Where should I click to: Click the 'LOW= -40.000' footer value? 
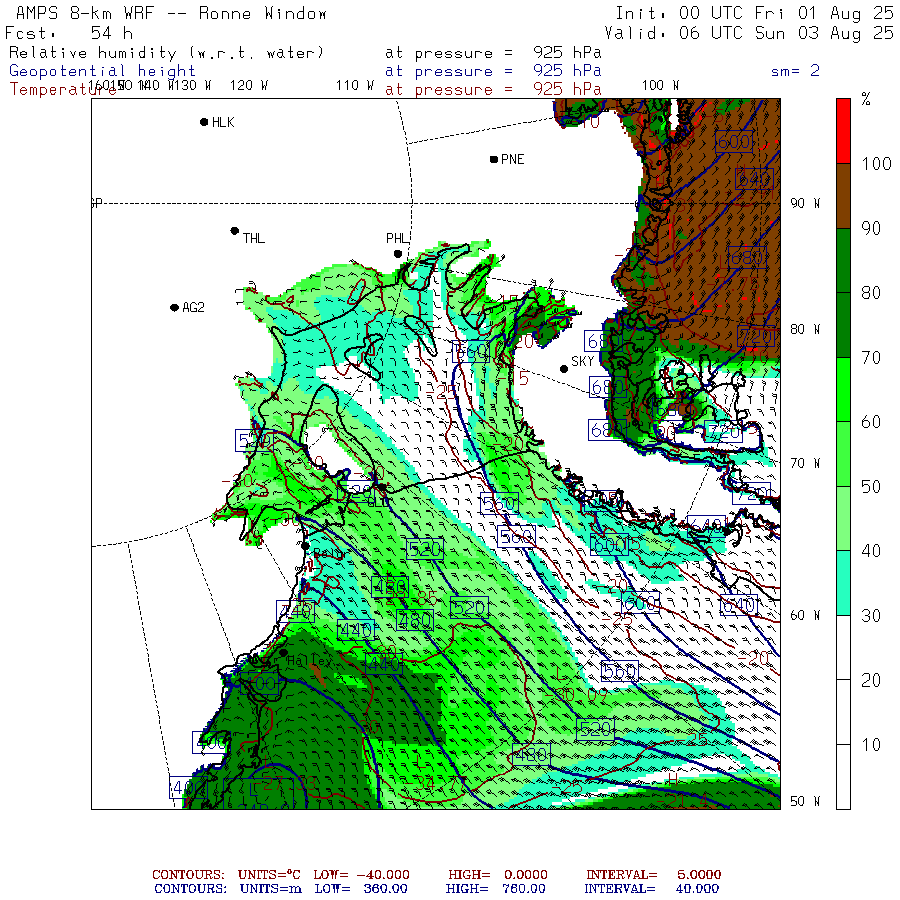point(362,875)
